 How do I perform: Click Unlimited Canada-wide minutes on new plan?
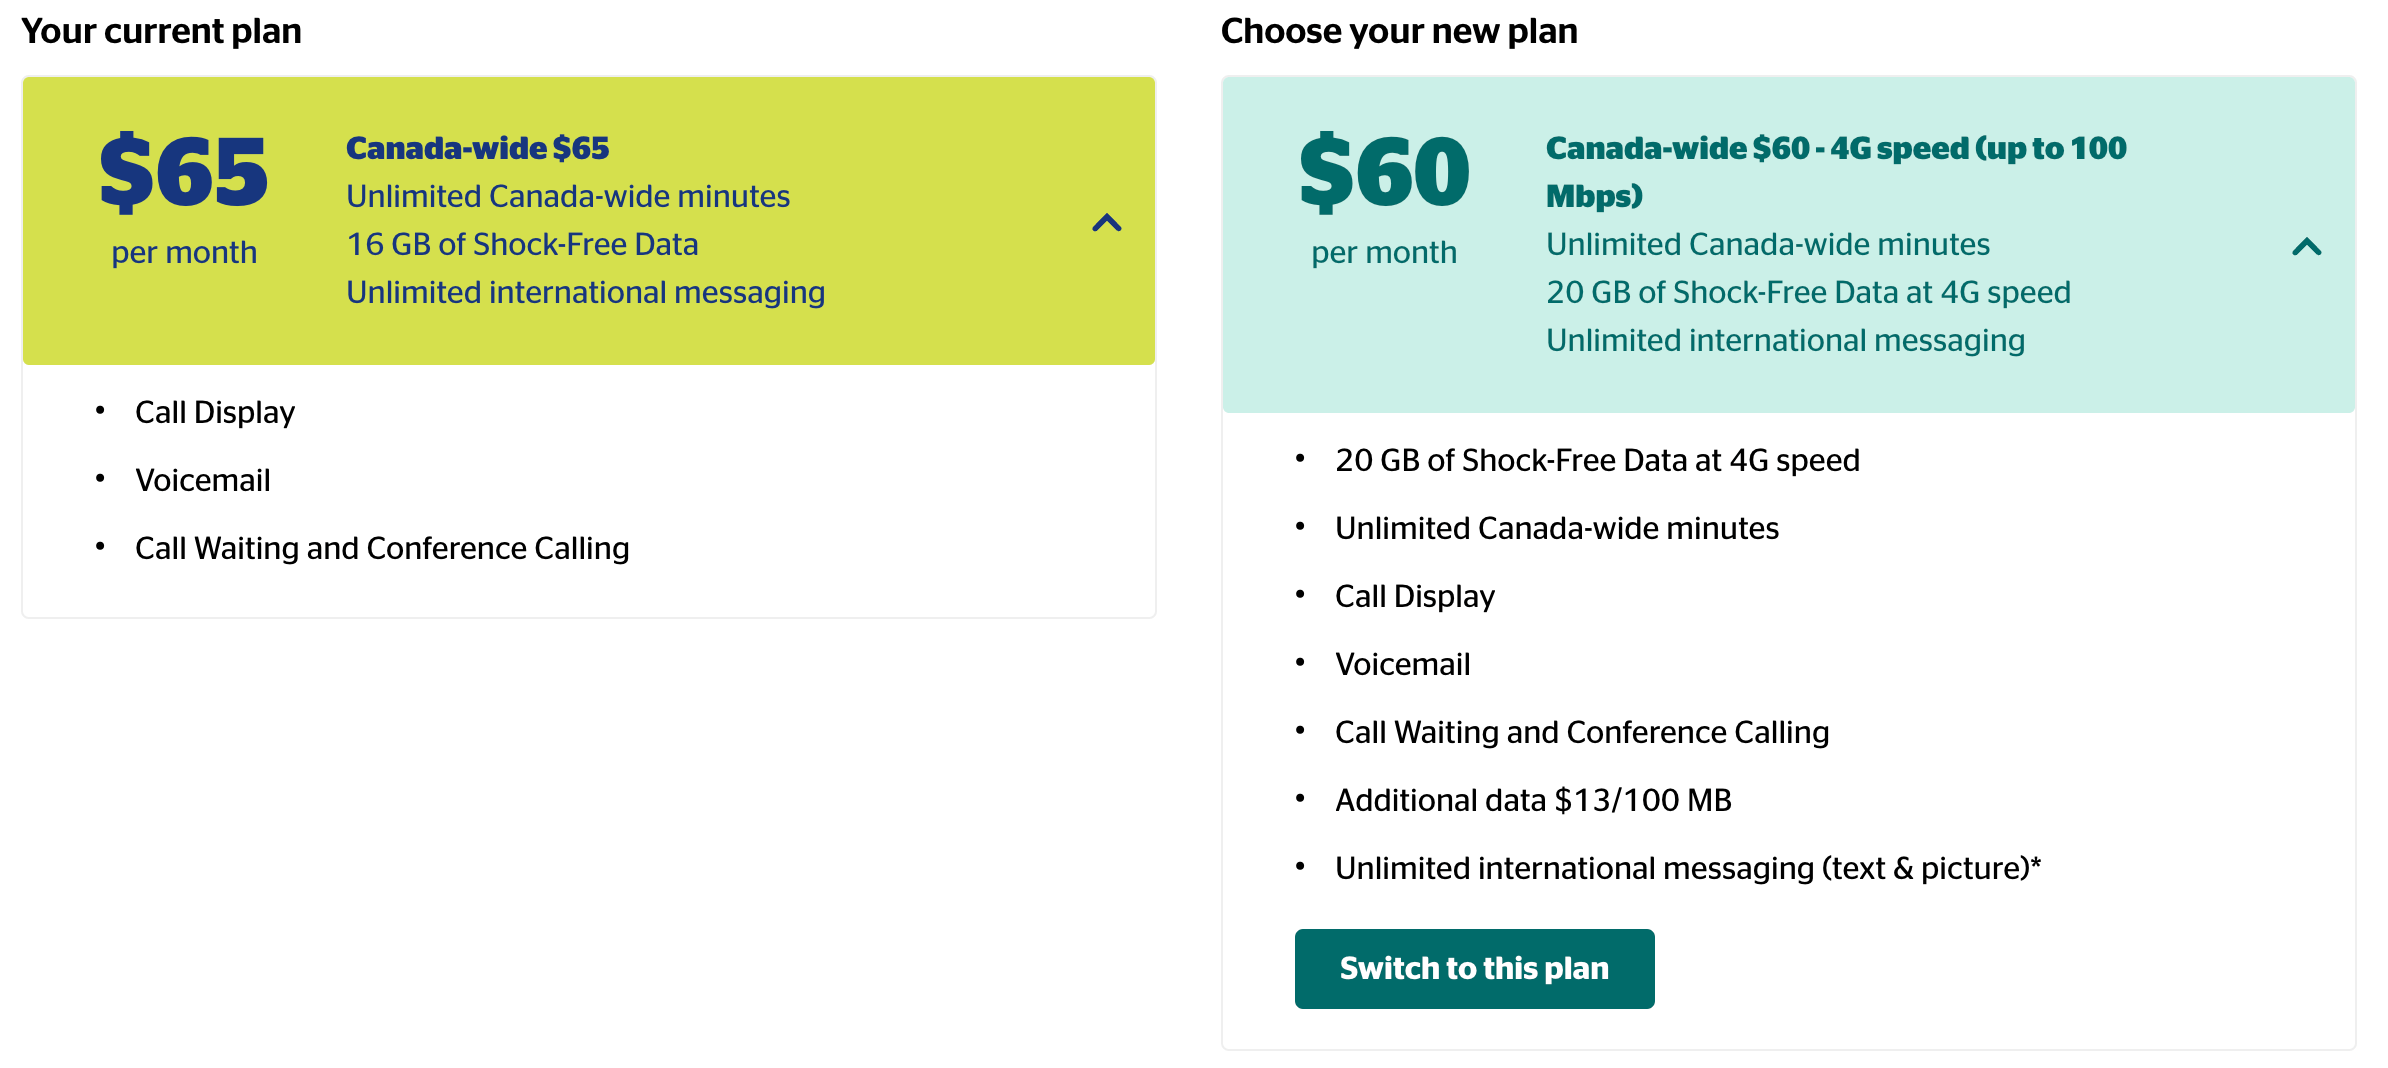pyautogui.click(x=1556, y=527)
